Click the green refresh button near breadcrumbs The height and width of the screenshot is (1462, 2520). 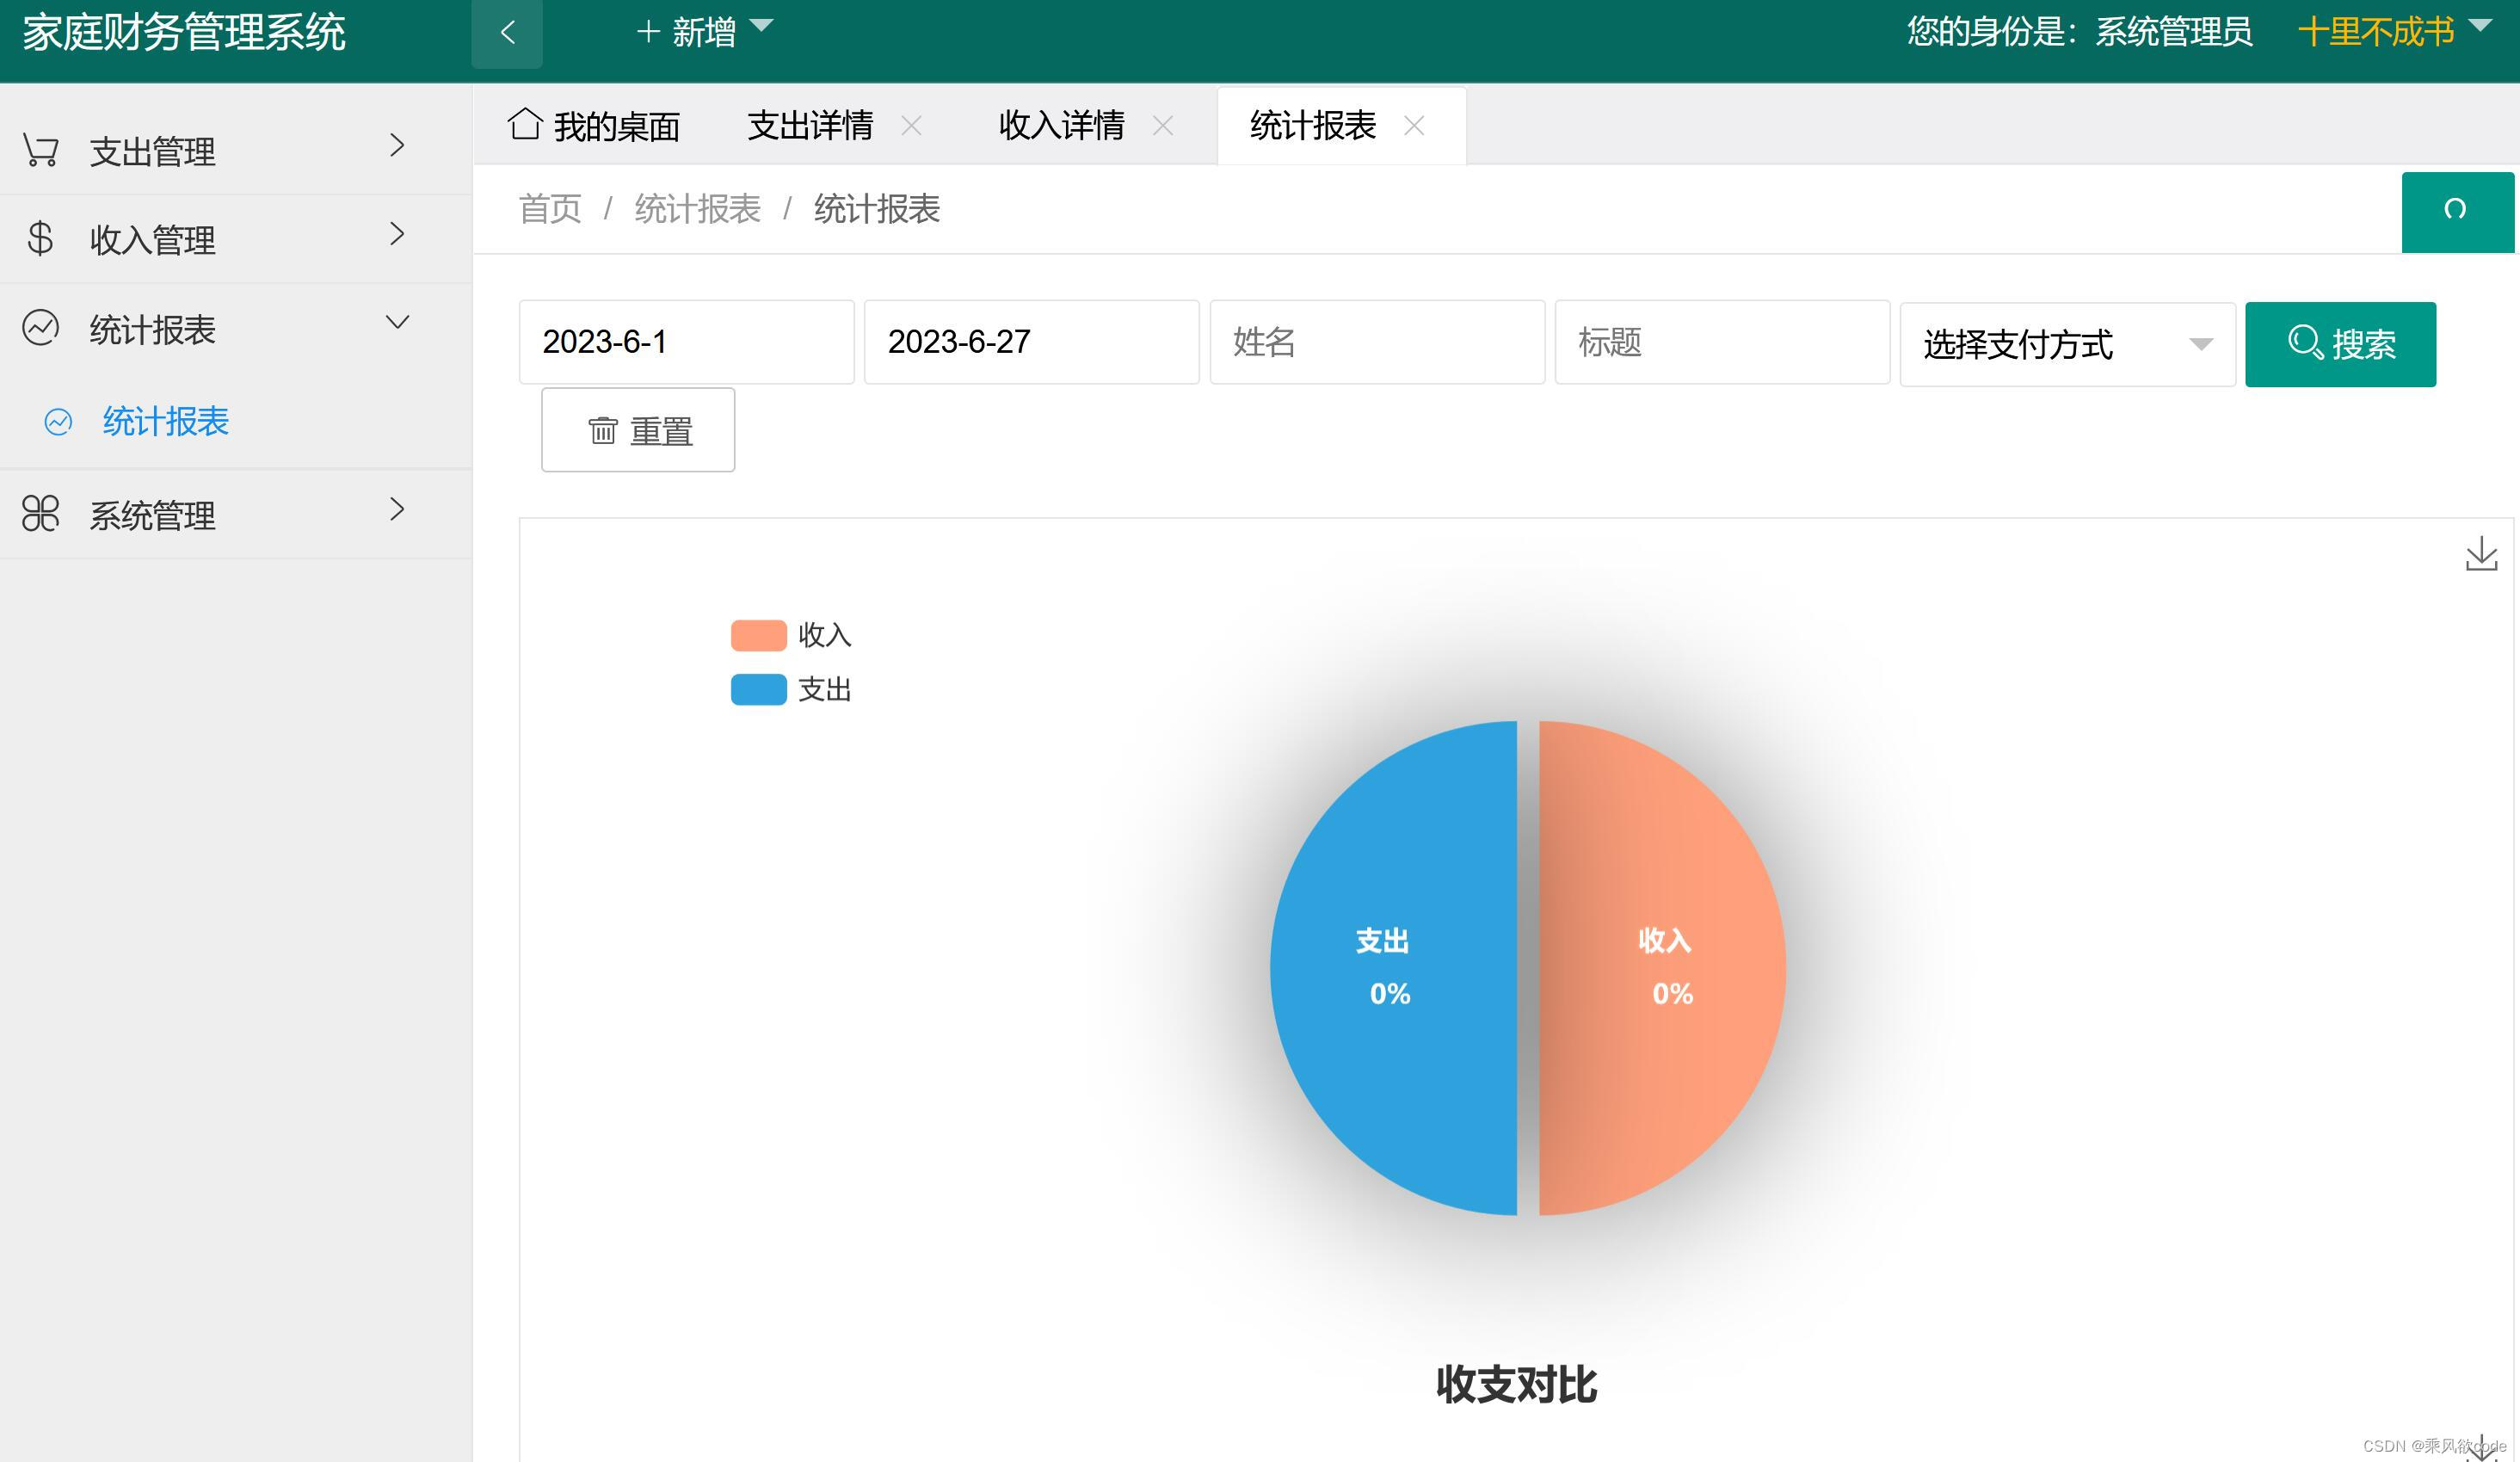[x=2458, y=211]
